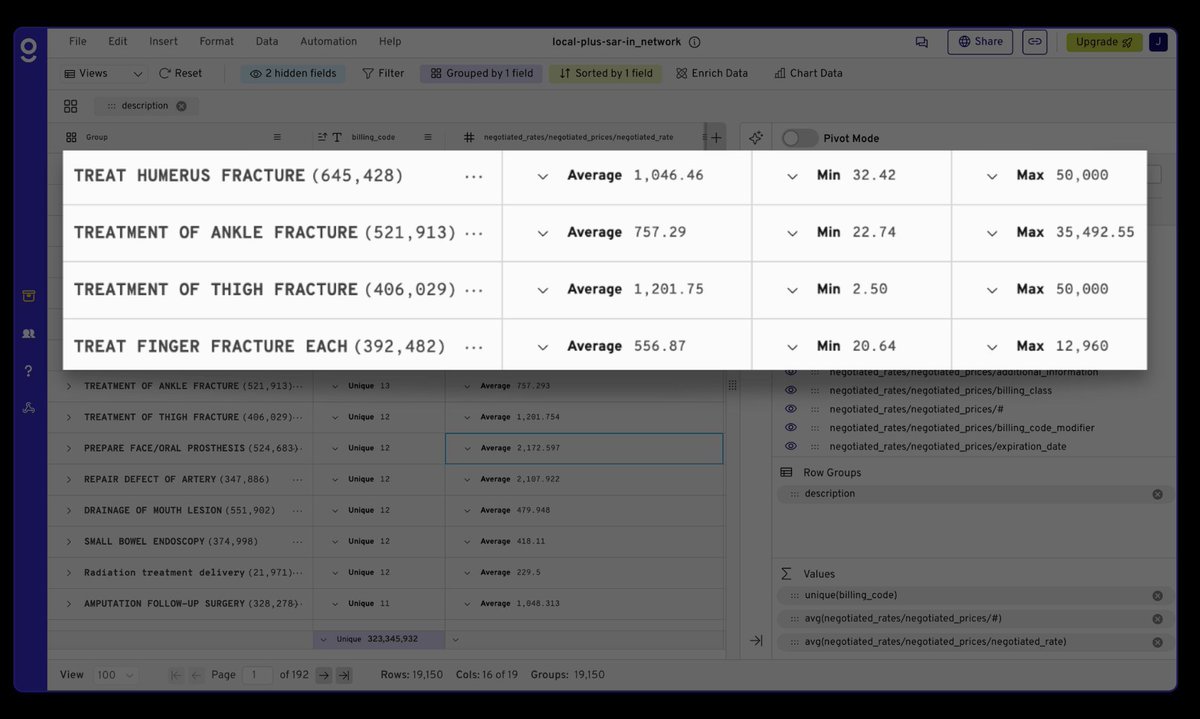Click Chart Data
1200x719 pixels.
tap(808, 73)
